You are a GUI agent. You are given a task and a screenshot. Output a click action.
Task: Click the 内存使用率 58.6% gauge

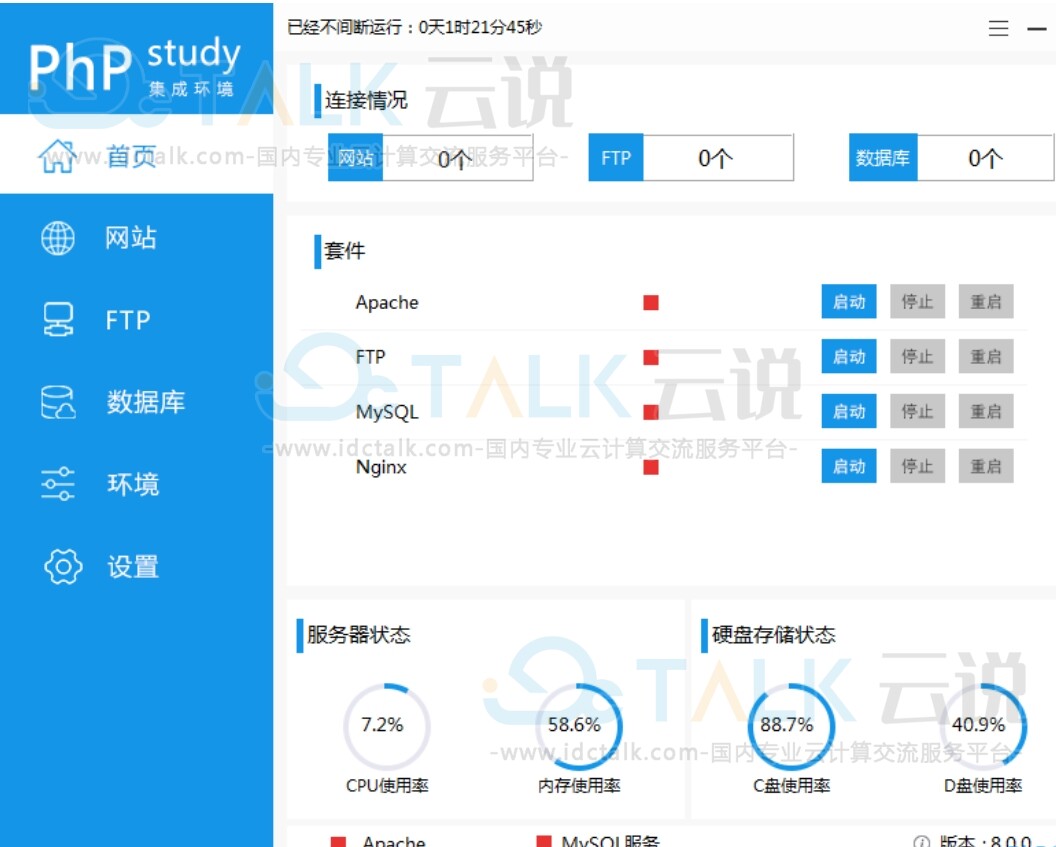pyautogui.click(x=579, y=727)
